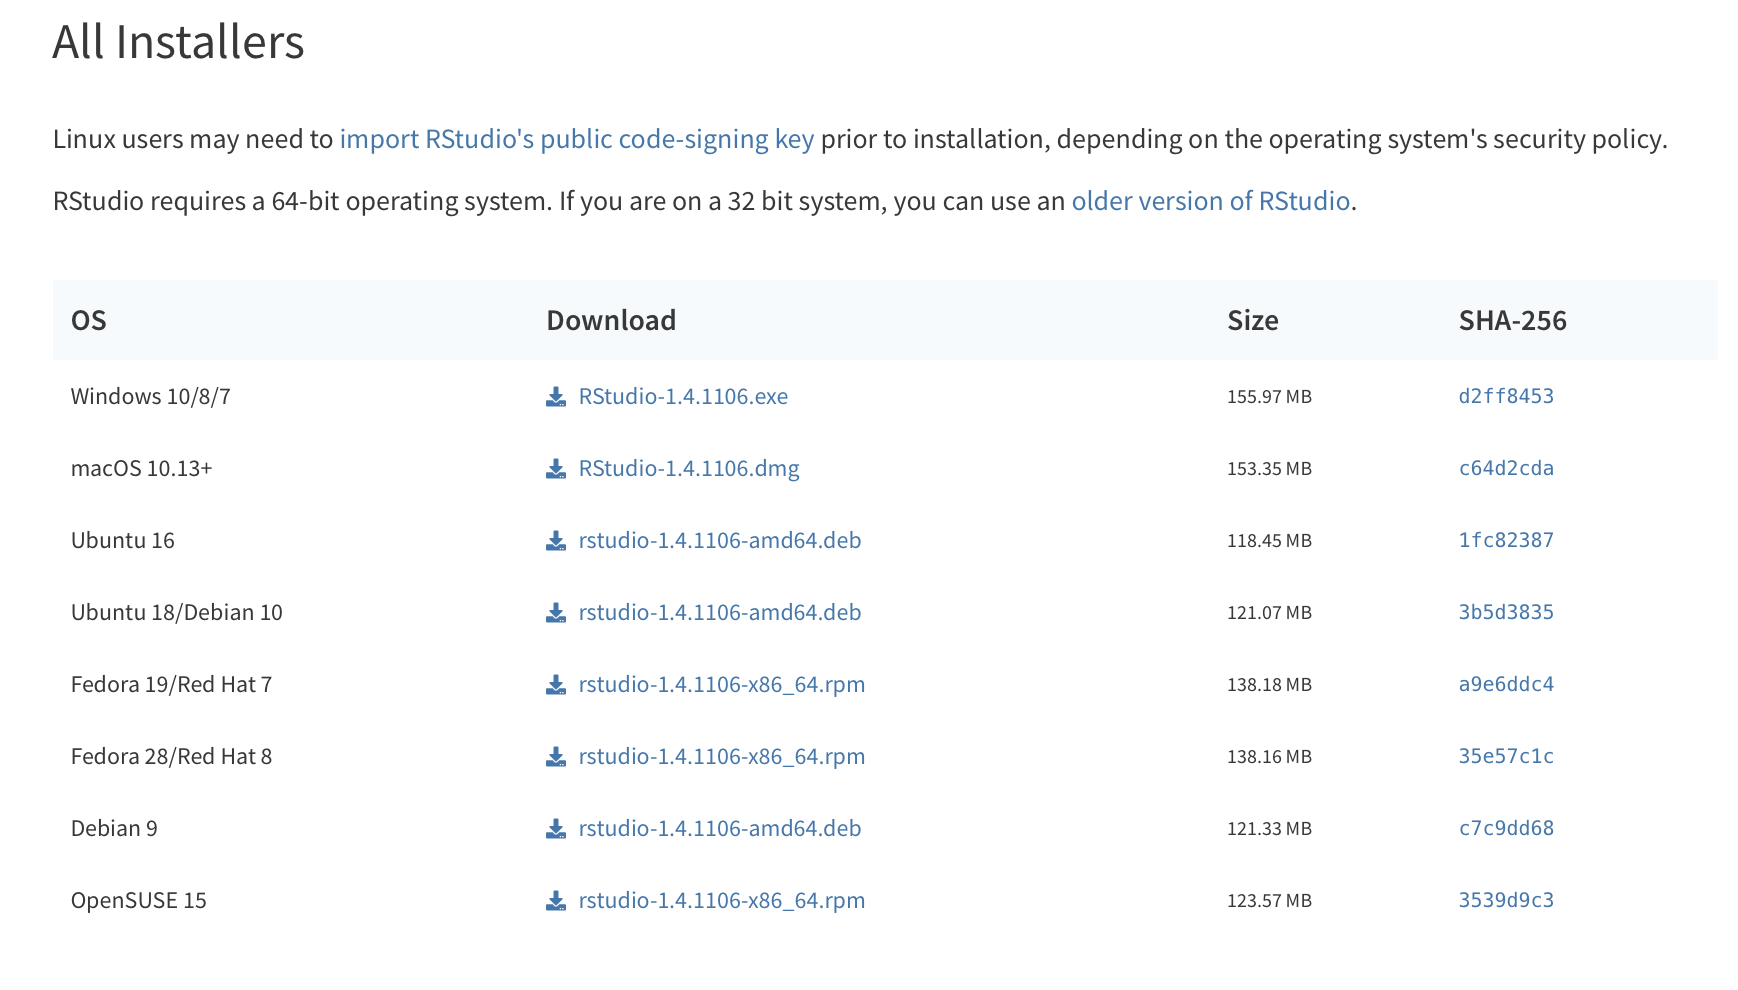This screenshot has height=990, width=1738.
Task: Open SHA-256 hash d2ff8453
Action: click(x=1506, y=396)
